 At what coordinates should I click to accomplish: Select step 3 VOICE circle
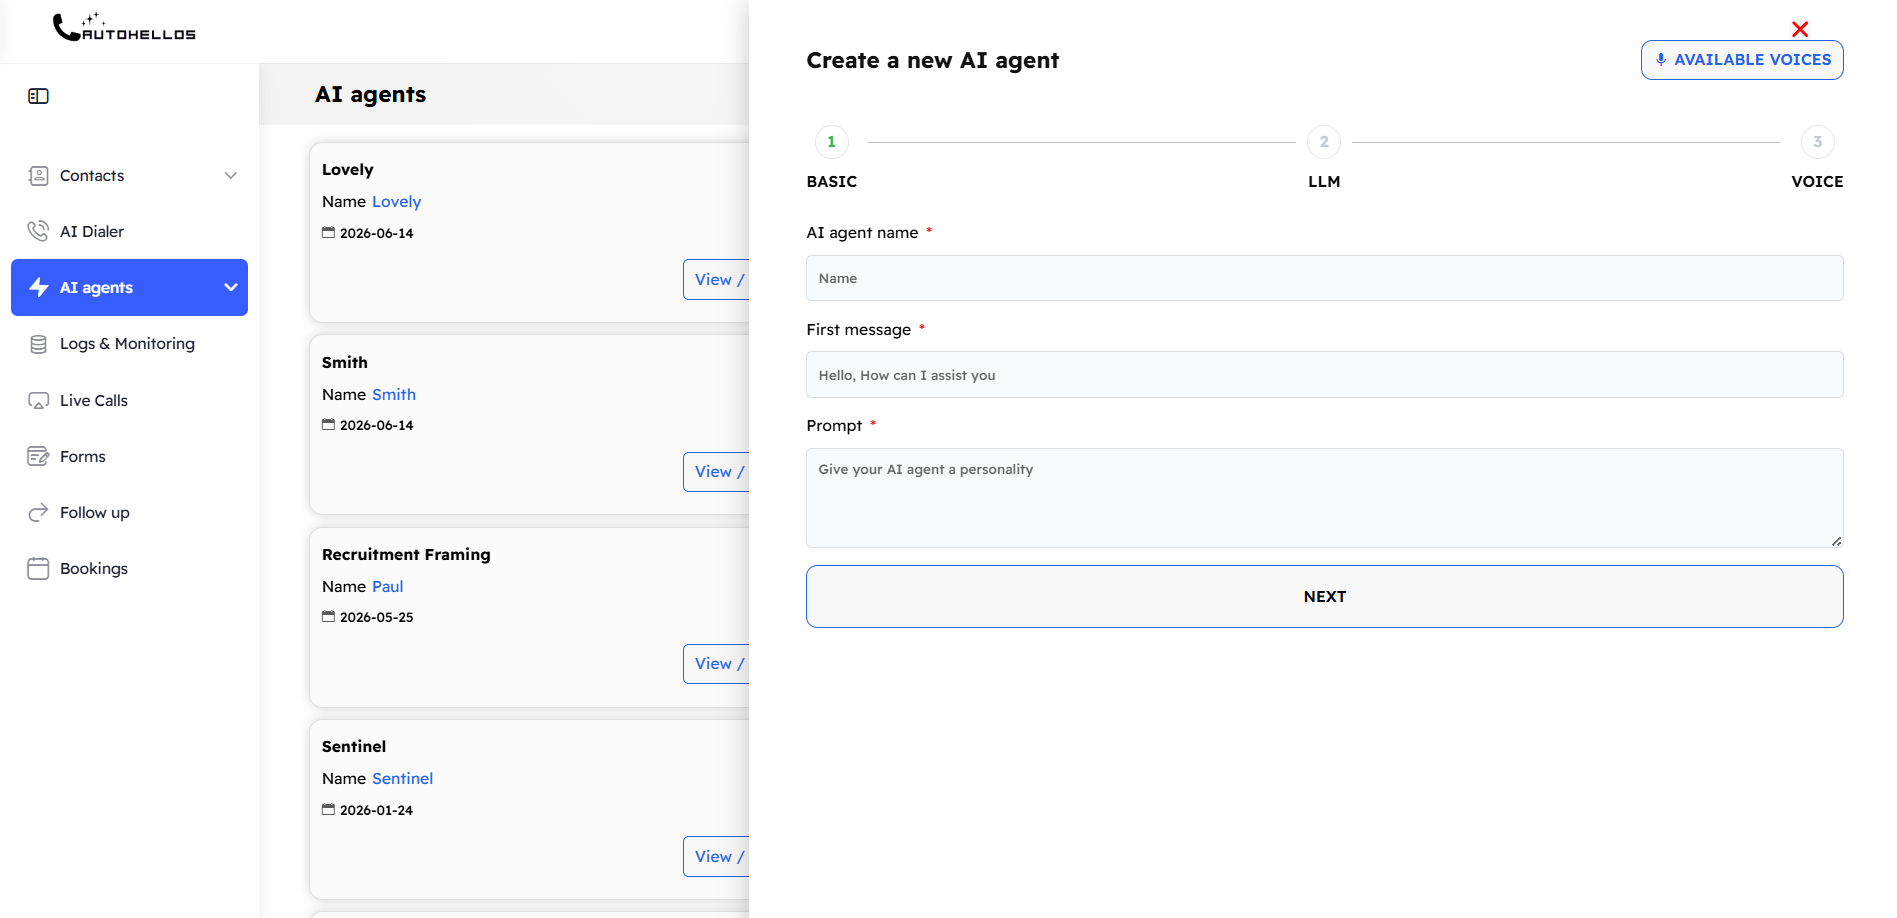pos(1818,142)
